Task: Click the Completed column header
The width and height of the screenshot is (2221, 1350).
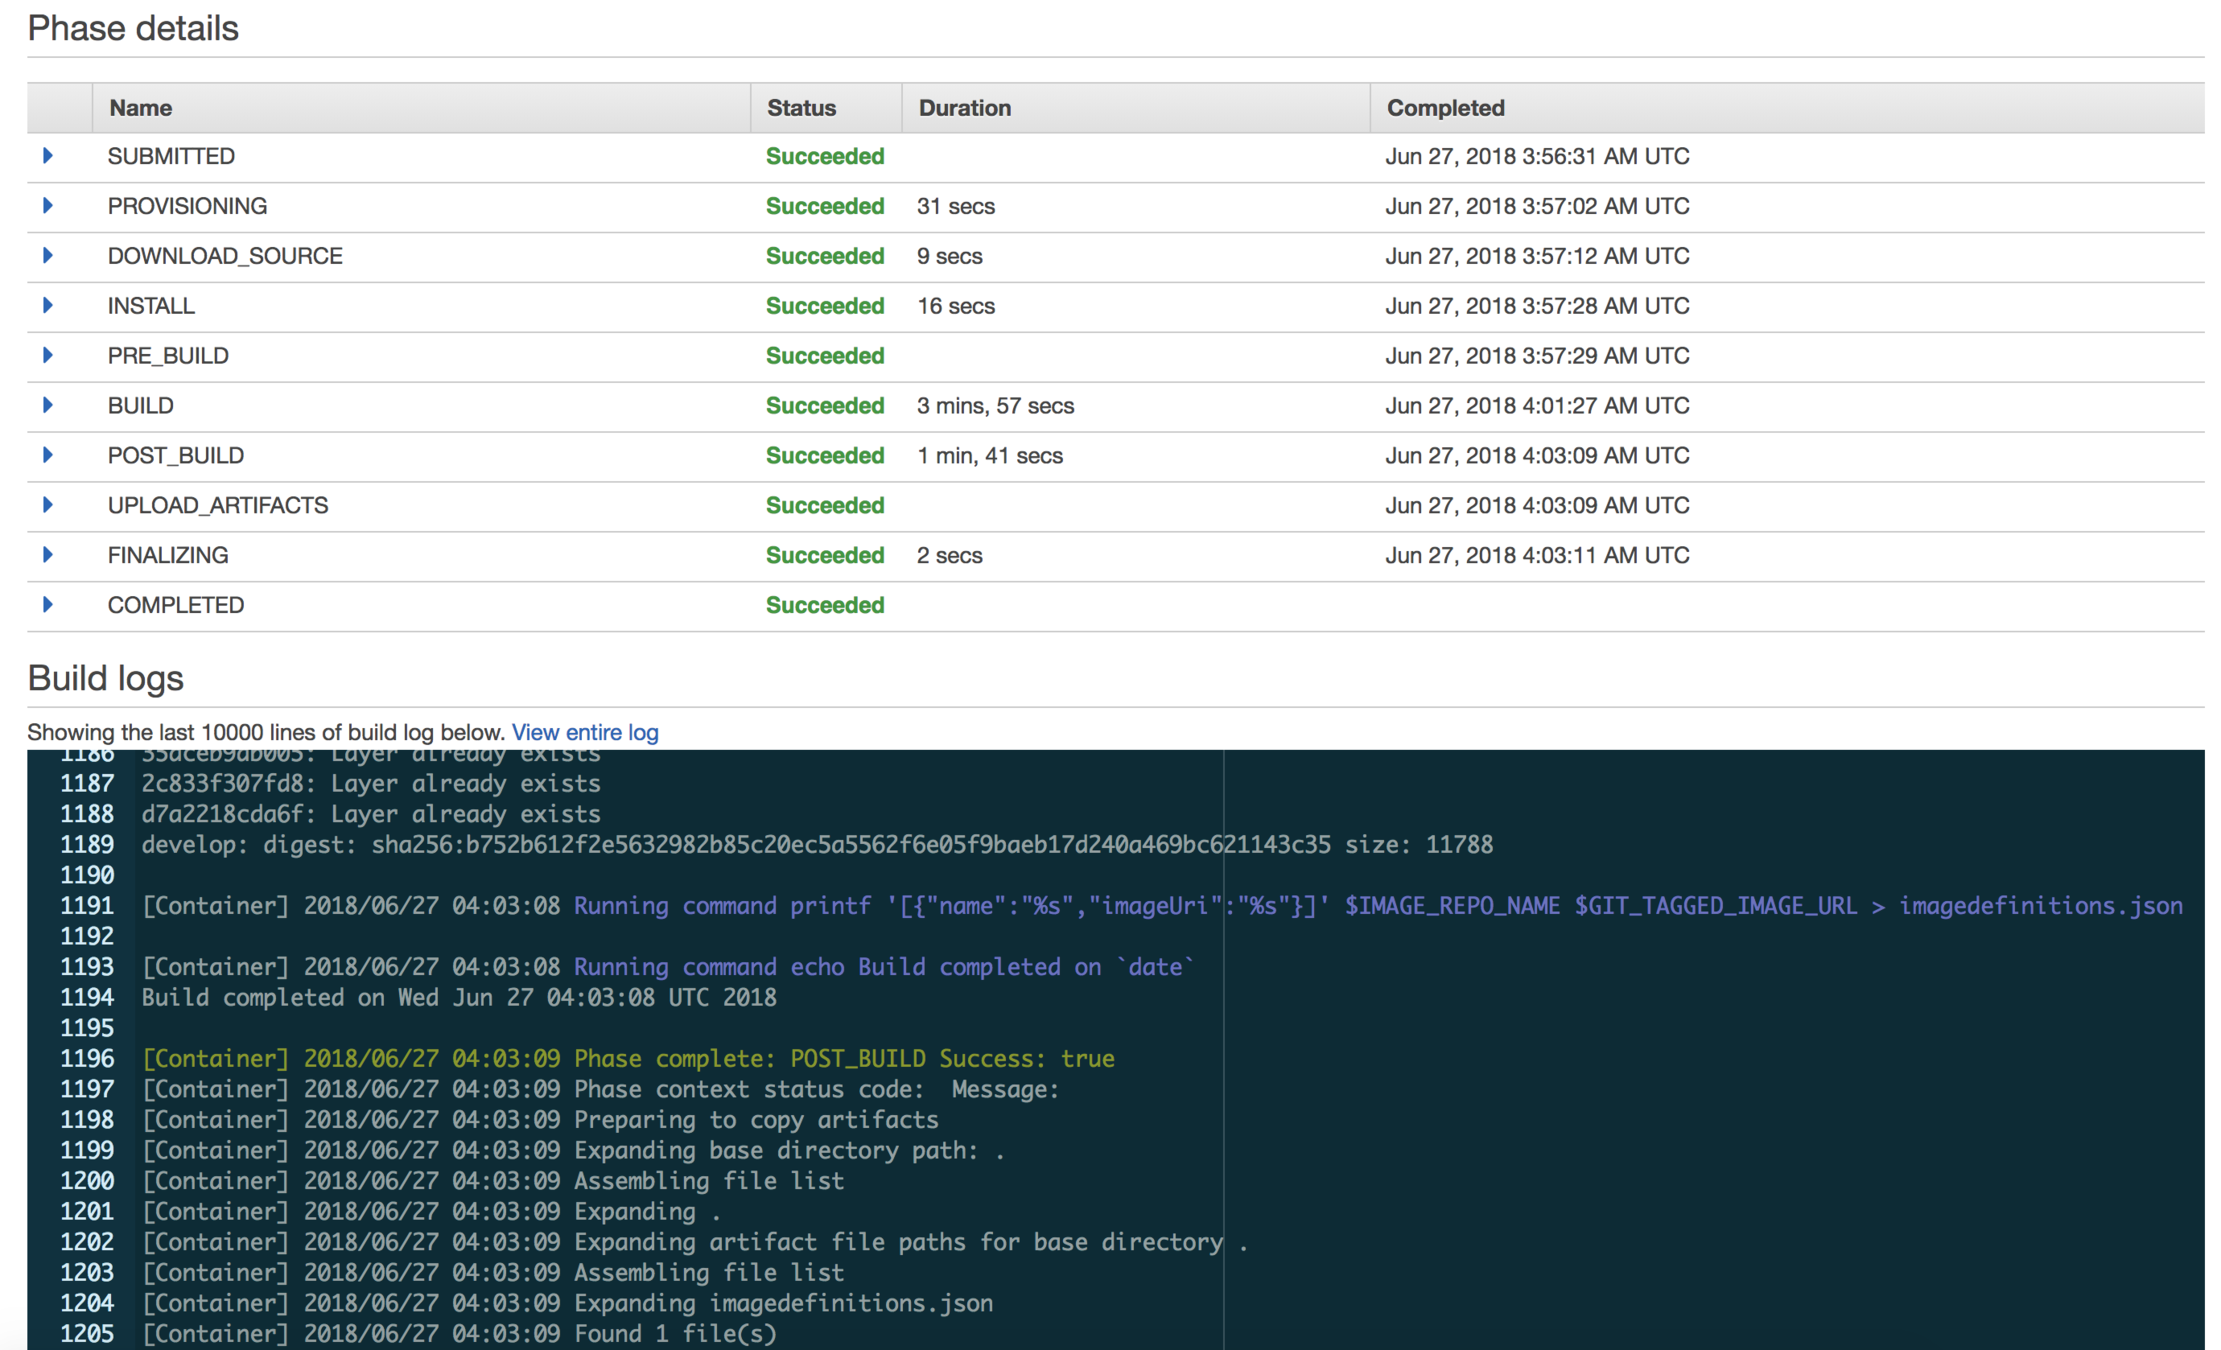Action: click(1445, 108)
